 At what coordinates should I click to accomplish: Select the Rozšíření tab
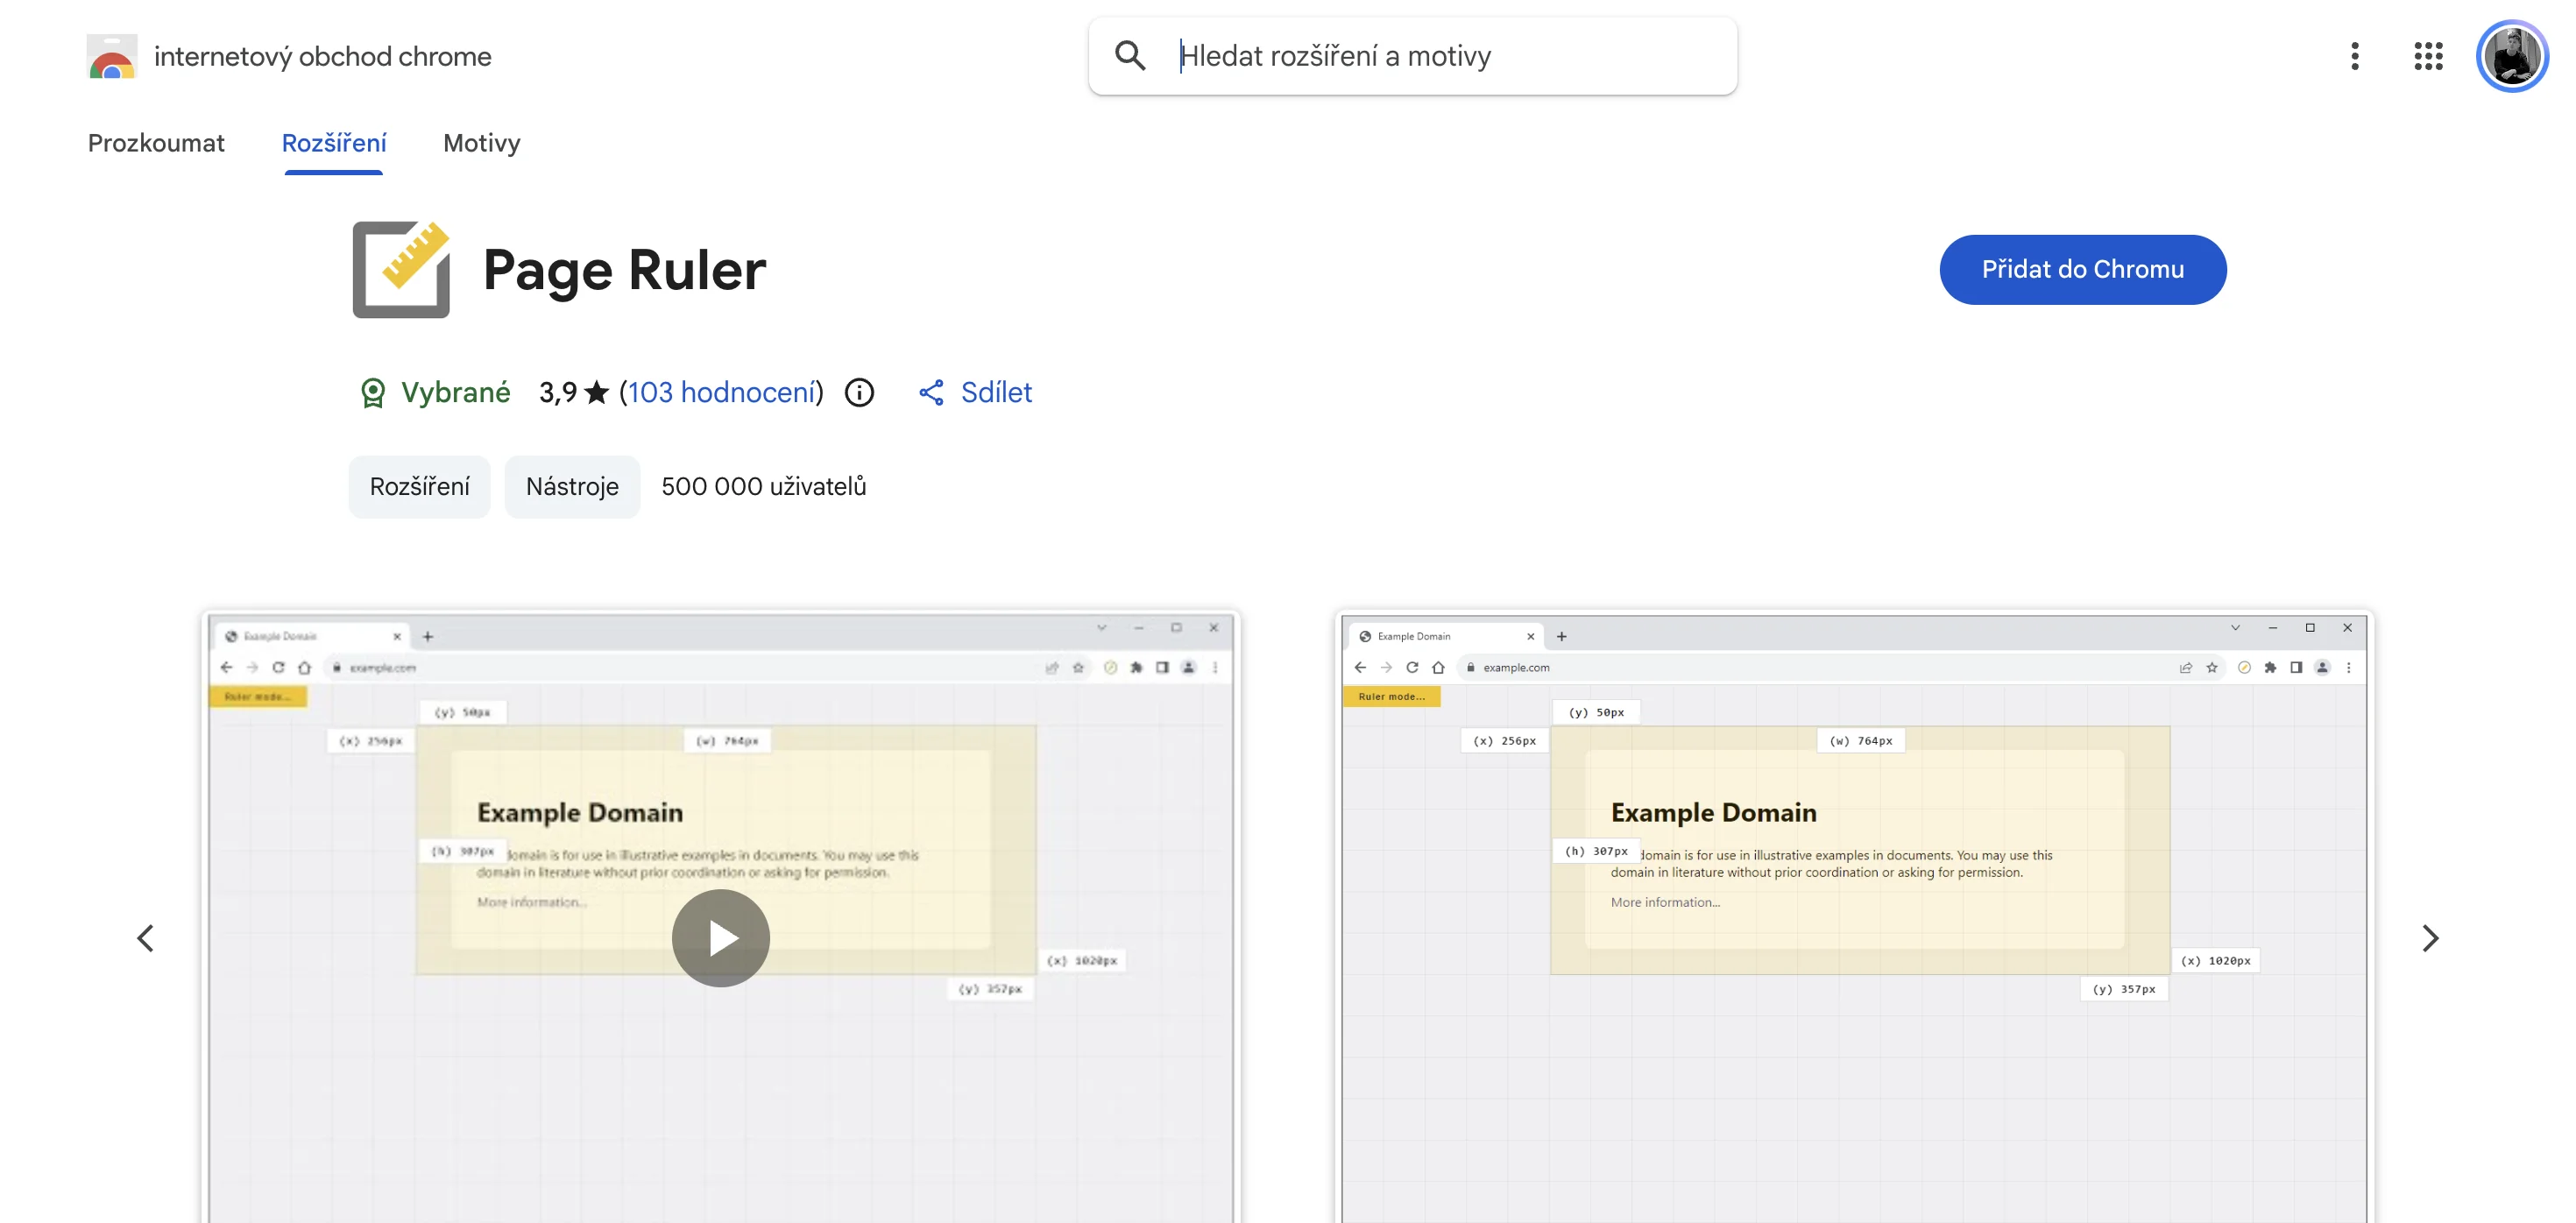tap(334, 143)
